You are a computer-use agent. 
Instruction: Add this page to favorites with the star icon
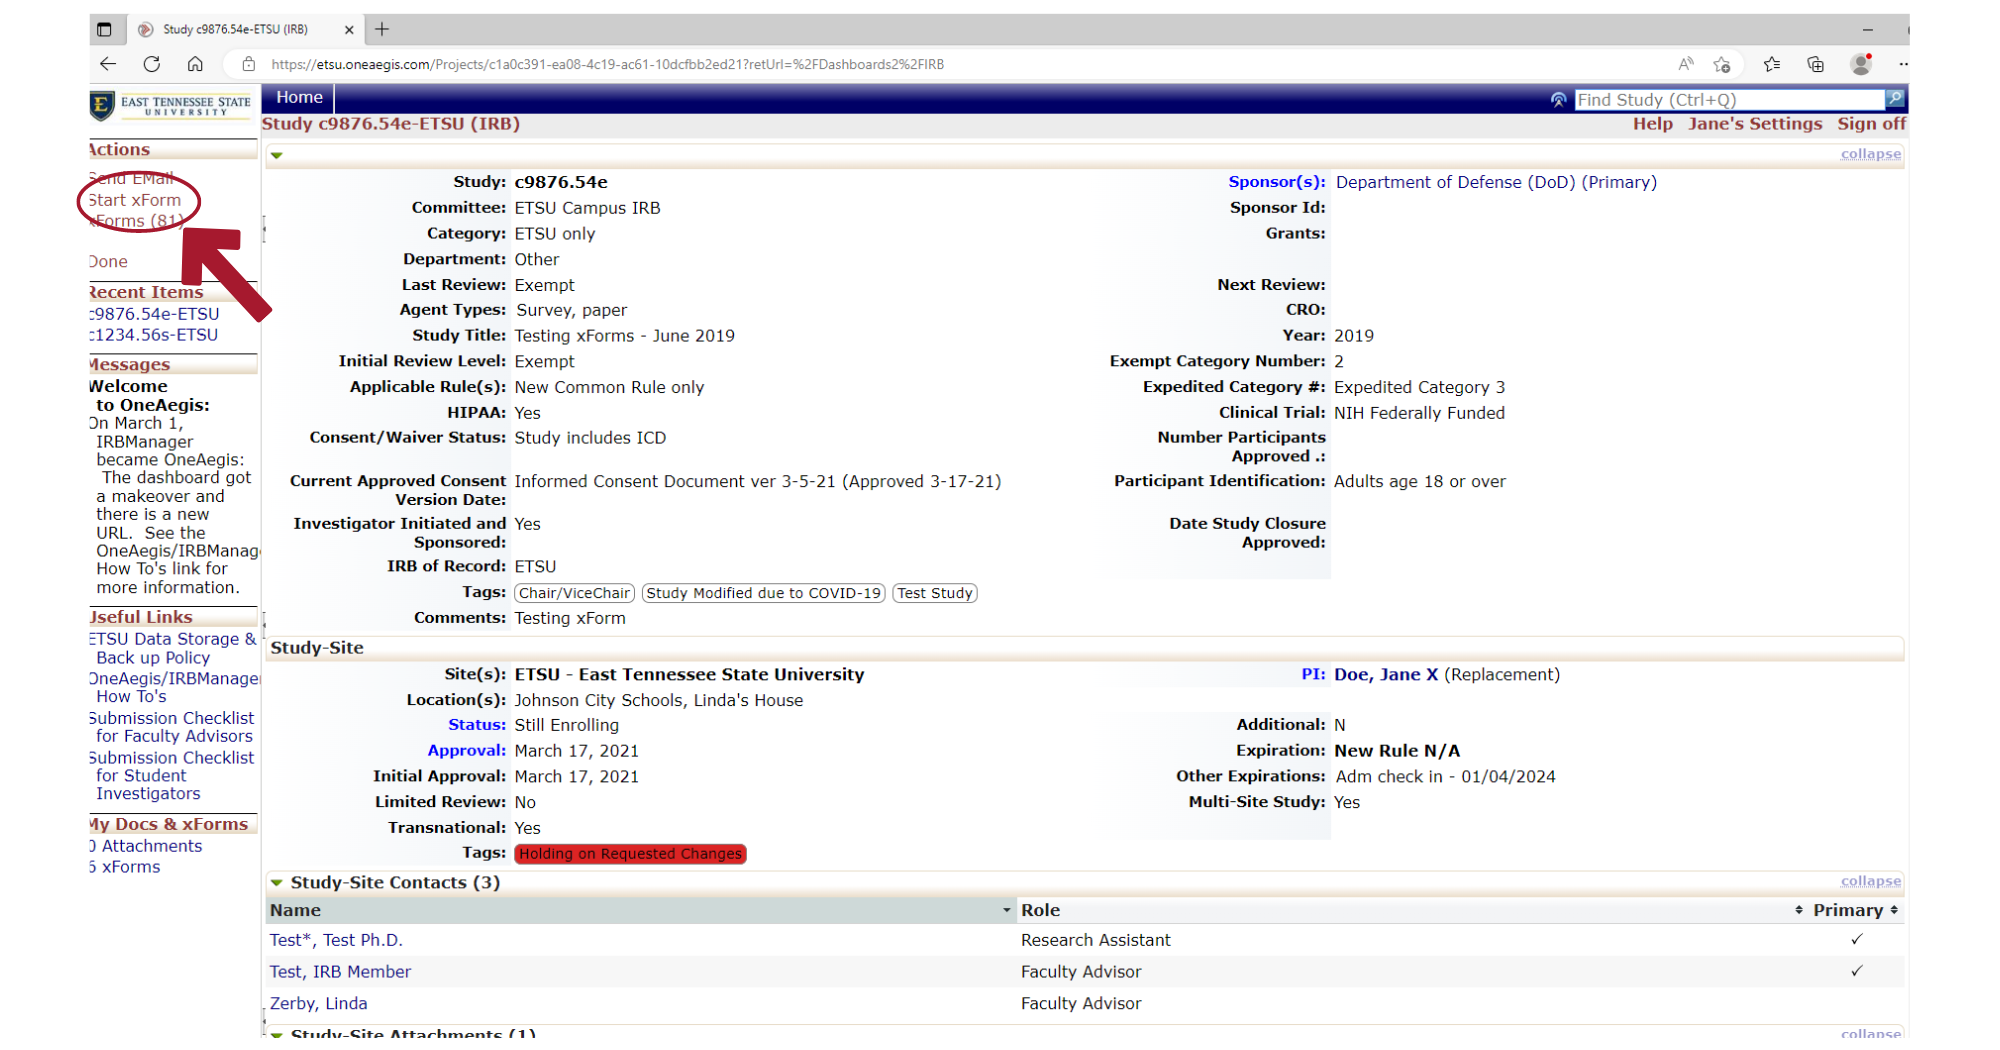(x=1722, y=63)
